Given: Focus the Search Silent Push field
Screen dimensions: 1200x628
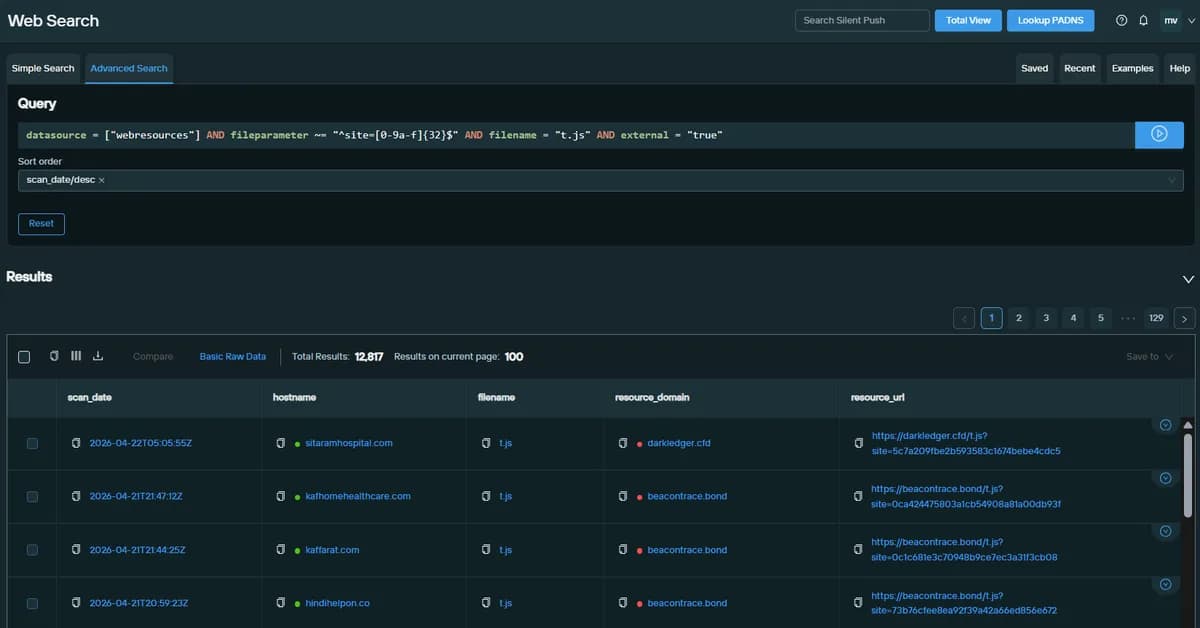Looking at the screenshot, I should point(861,20).
